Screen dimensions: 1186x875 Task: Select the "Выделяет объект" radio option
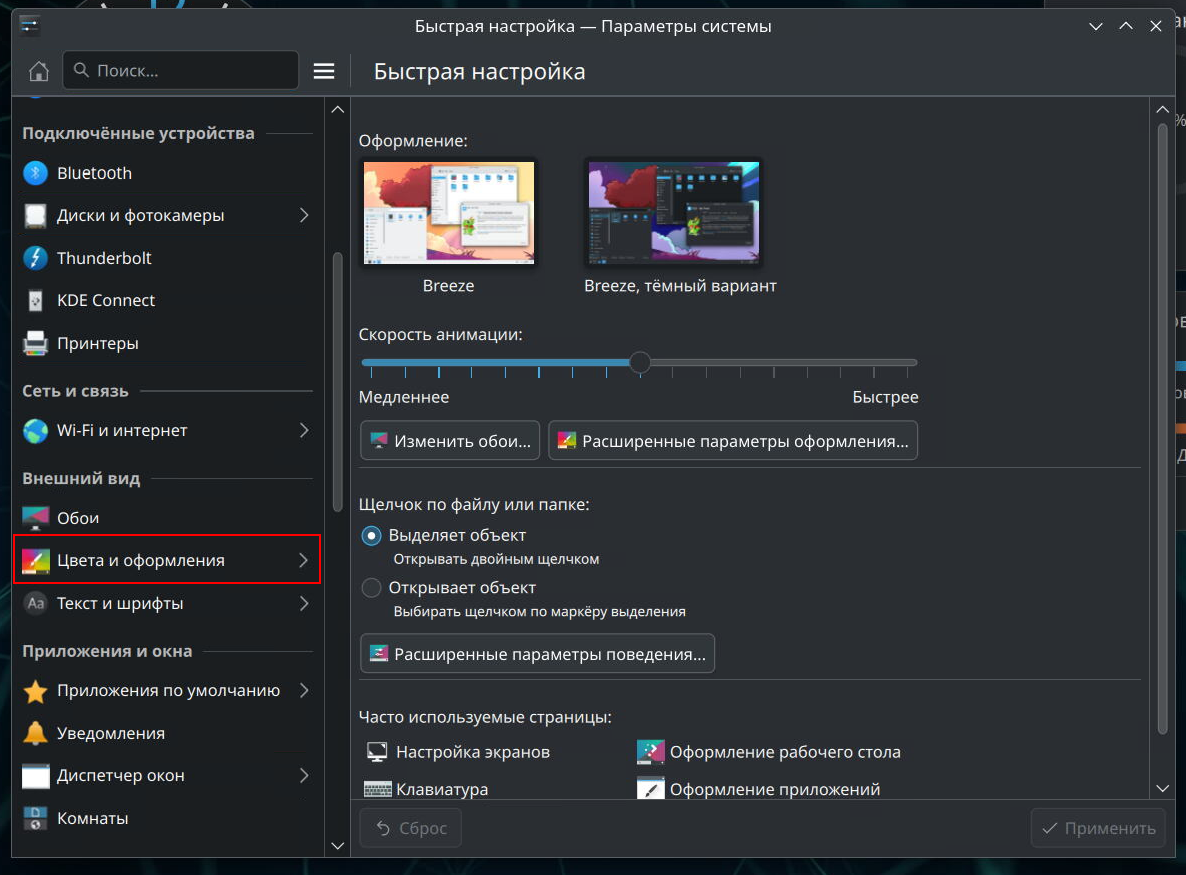pos(371,535)
